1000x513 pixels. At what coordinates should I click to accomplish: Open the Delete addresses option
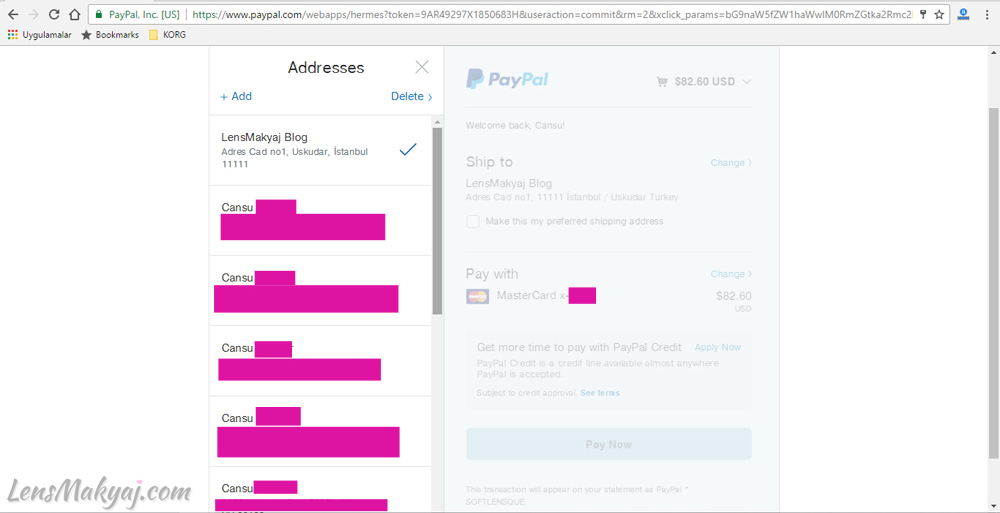pyautogui.click(x=411, y=96)
